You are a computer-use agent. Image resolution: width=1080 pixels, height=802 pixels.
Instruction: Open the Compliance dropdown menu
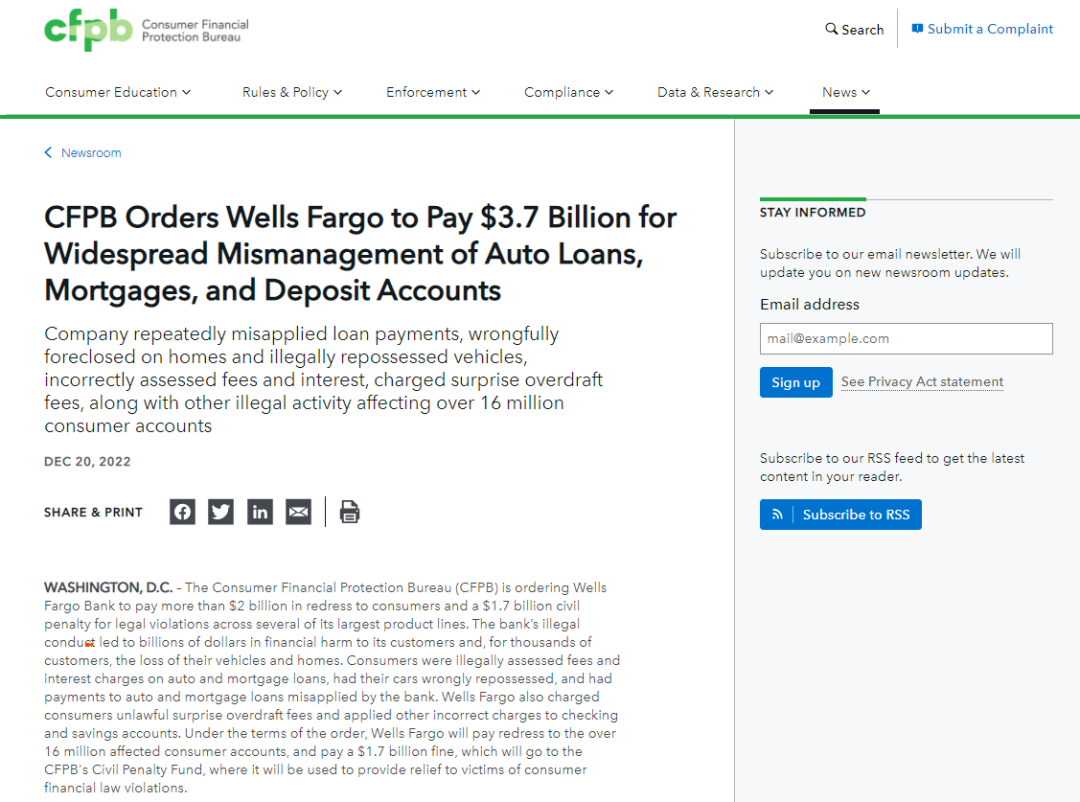[569, 92]
